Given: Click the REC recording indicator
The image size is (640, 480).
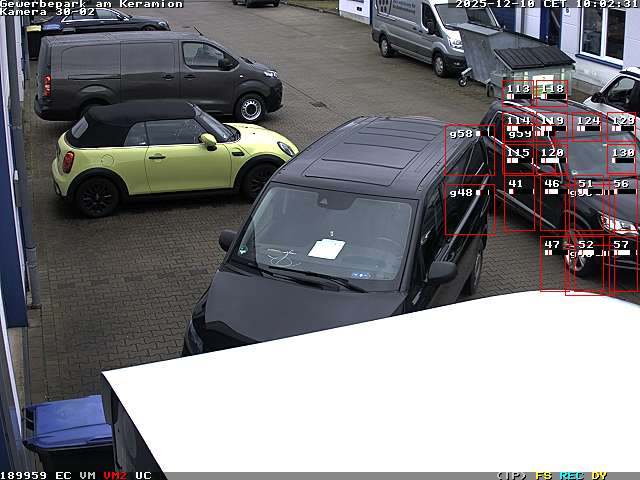Looking at the screenshot, I should pyautogui.click(x=571, y=475).
